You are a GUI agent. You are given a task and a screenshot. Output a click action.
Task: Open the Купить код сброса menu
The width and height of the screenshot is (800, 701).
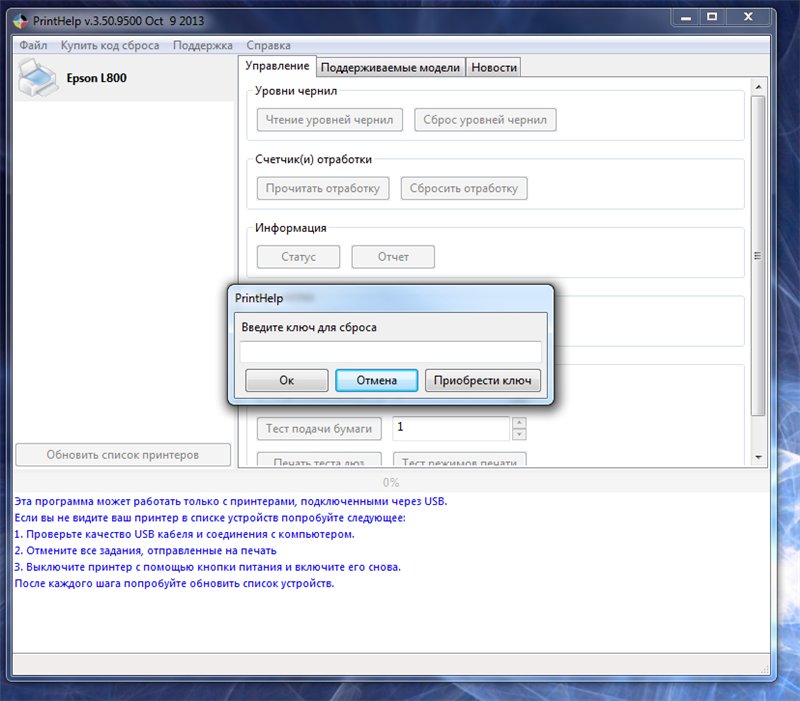click(110, 45)
